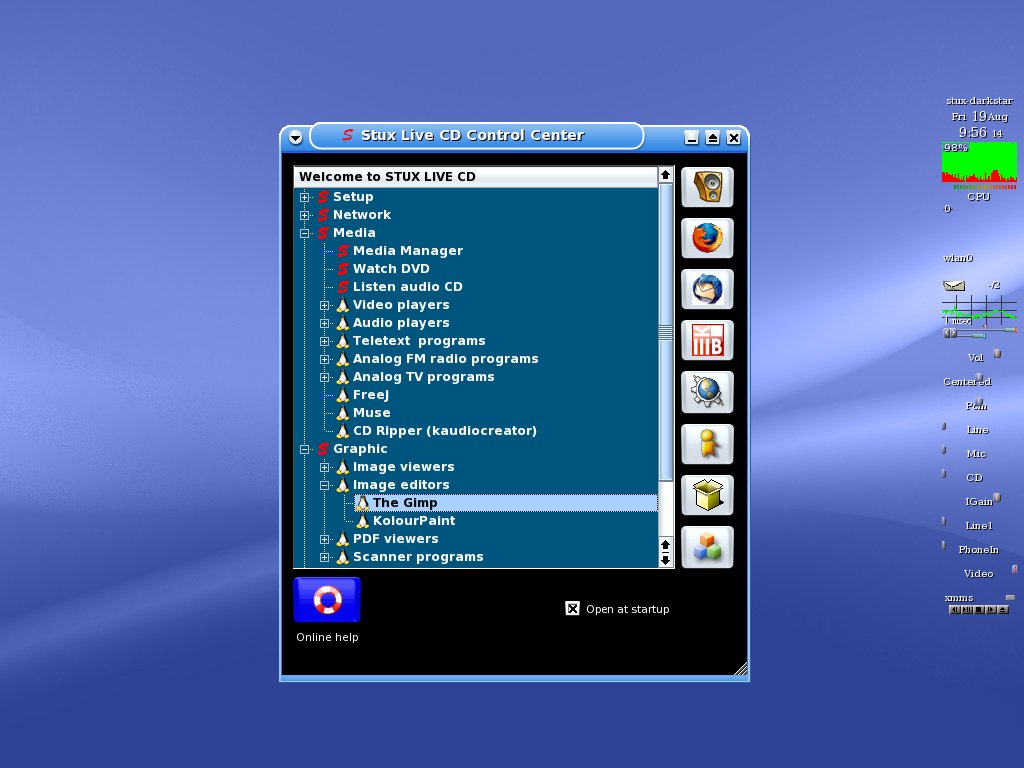Image resolution: width=1024 pixels, height=768 pixels.
Task: Click the red S logo in title bar
Action: (347, 135)
